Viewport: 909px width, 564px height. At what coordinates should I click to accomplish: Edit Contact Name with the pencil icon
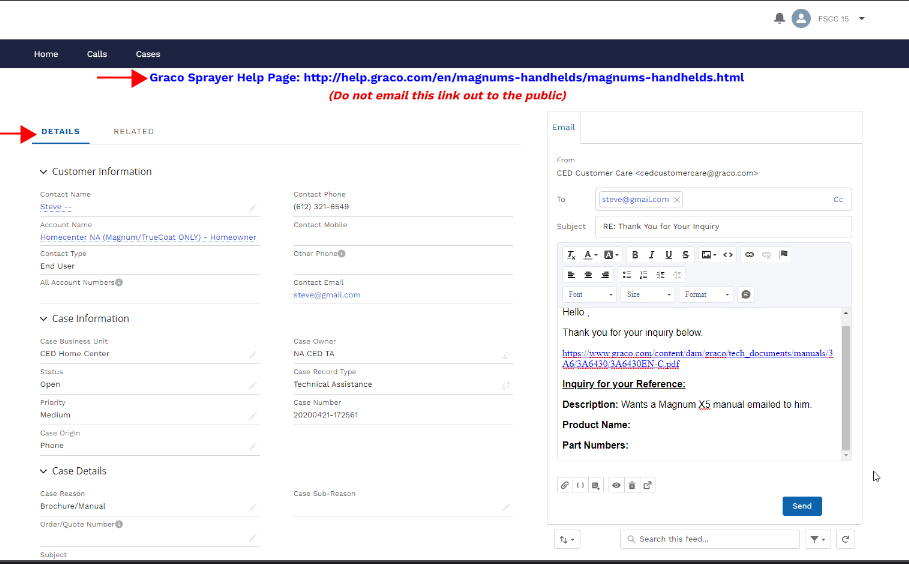pyautogui.click(x=253, y=208)
